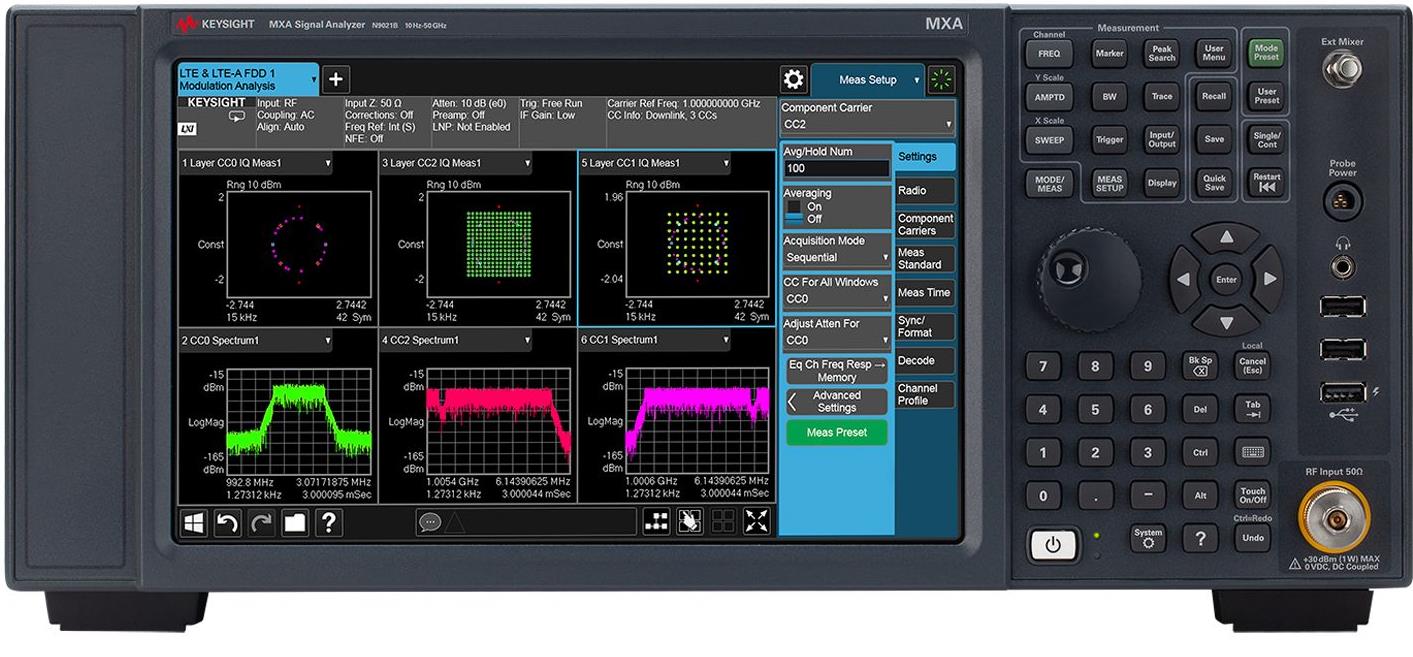This screenshot has width=1413, height=657.
Task: Add new screen with plus button
Action: [336, 80]
